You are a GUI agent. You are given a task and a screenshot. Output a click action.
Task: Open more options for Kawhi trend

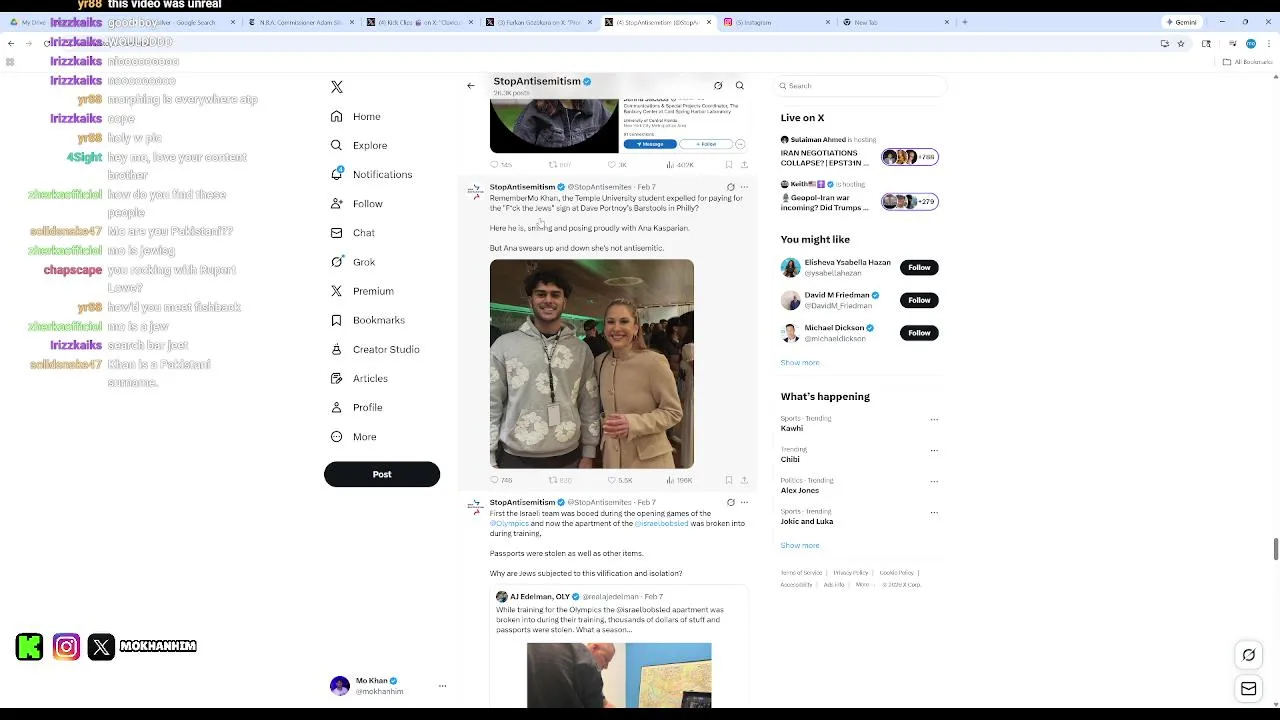[x=934, y=419]
